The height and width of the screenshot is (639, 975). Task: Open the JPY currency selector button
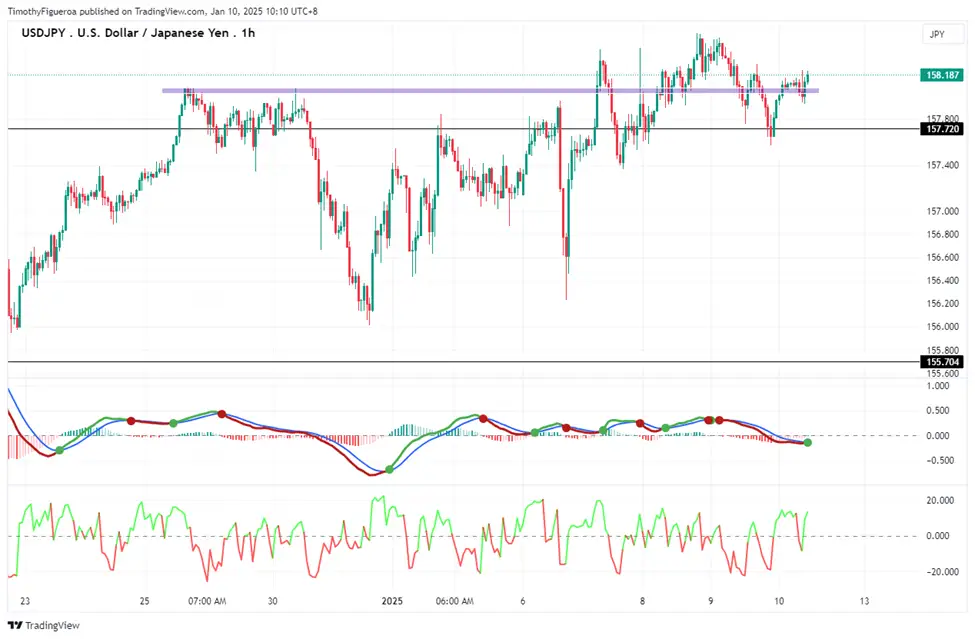tap(943, 35)
